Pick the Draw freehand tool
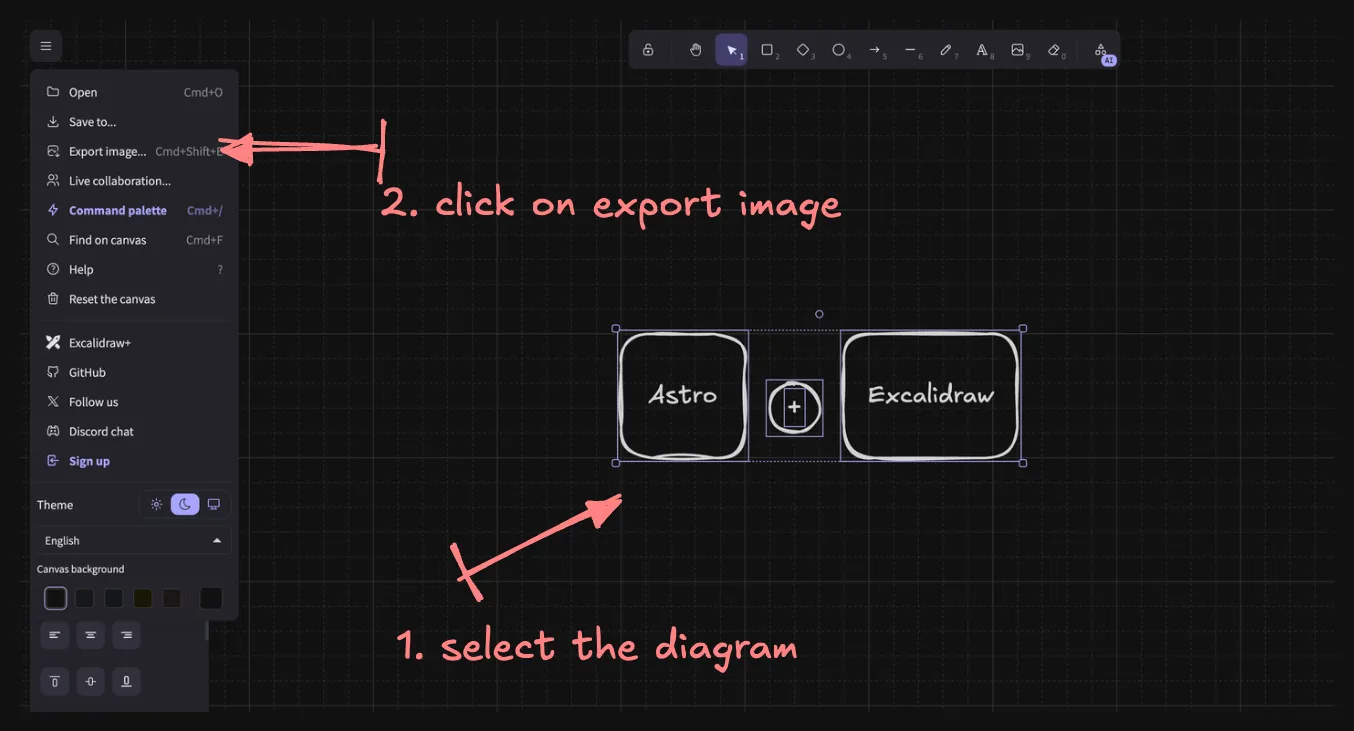 [947, 49]
